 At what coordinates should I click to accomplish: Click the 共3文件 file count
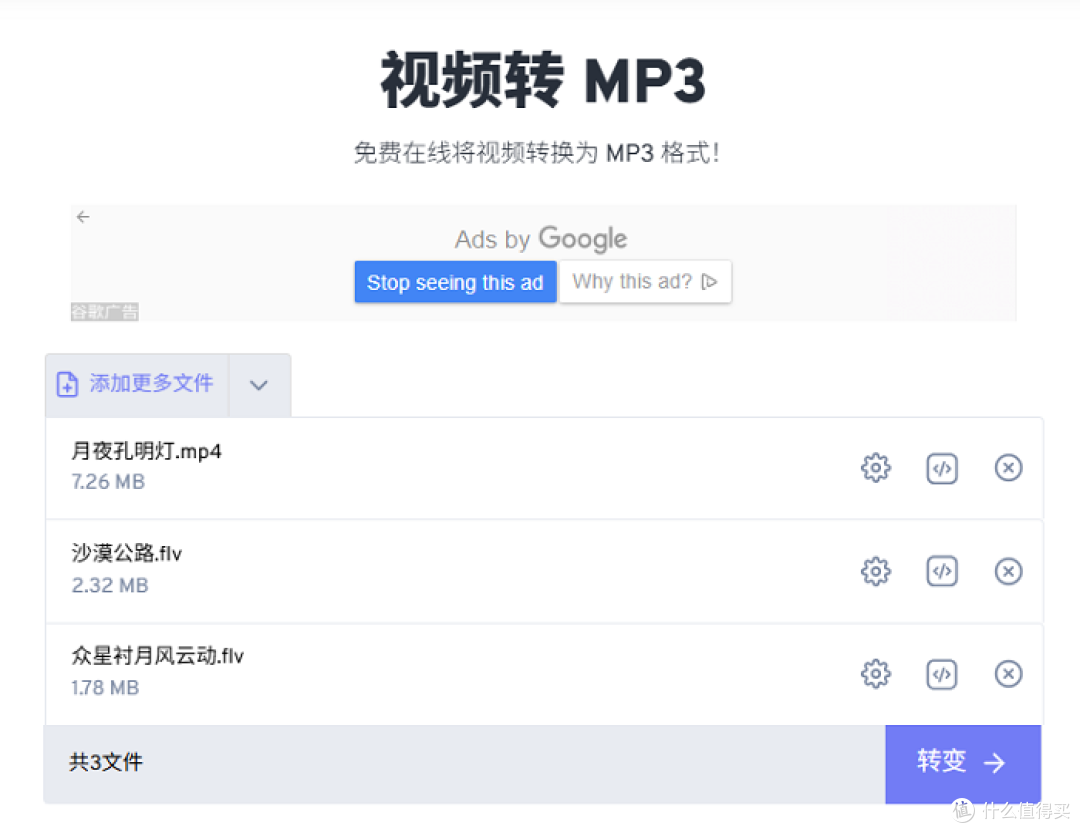click(x=105, y=762)
